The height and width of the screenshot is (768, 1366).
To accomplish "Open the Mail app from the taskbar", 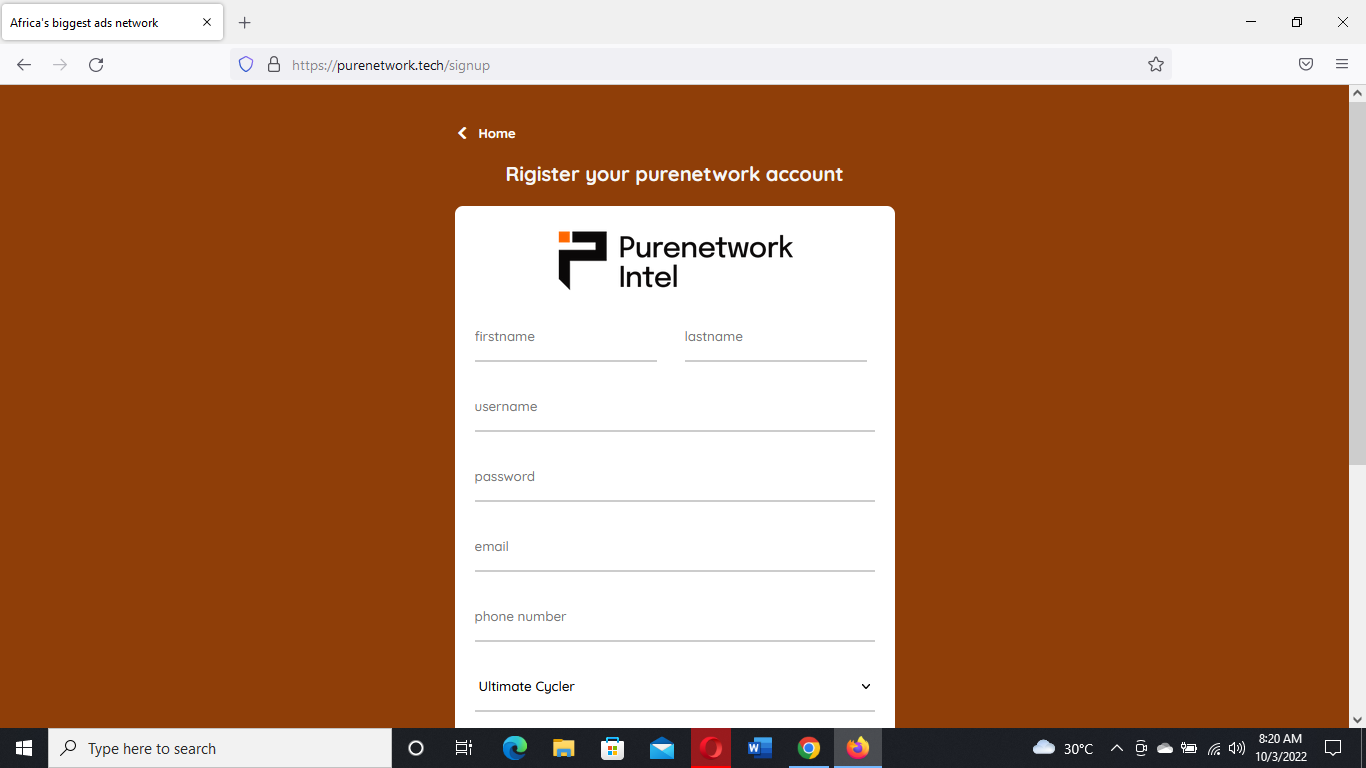I will [662, 748].
